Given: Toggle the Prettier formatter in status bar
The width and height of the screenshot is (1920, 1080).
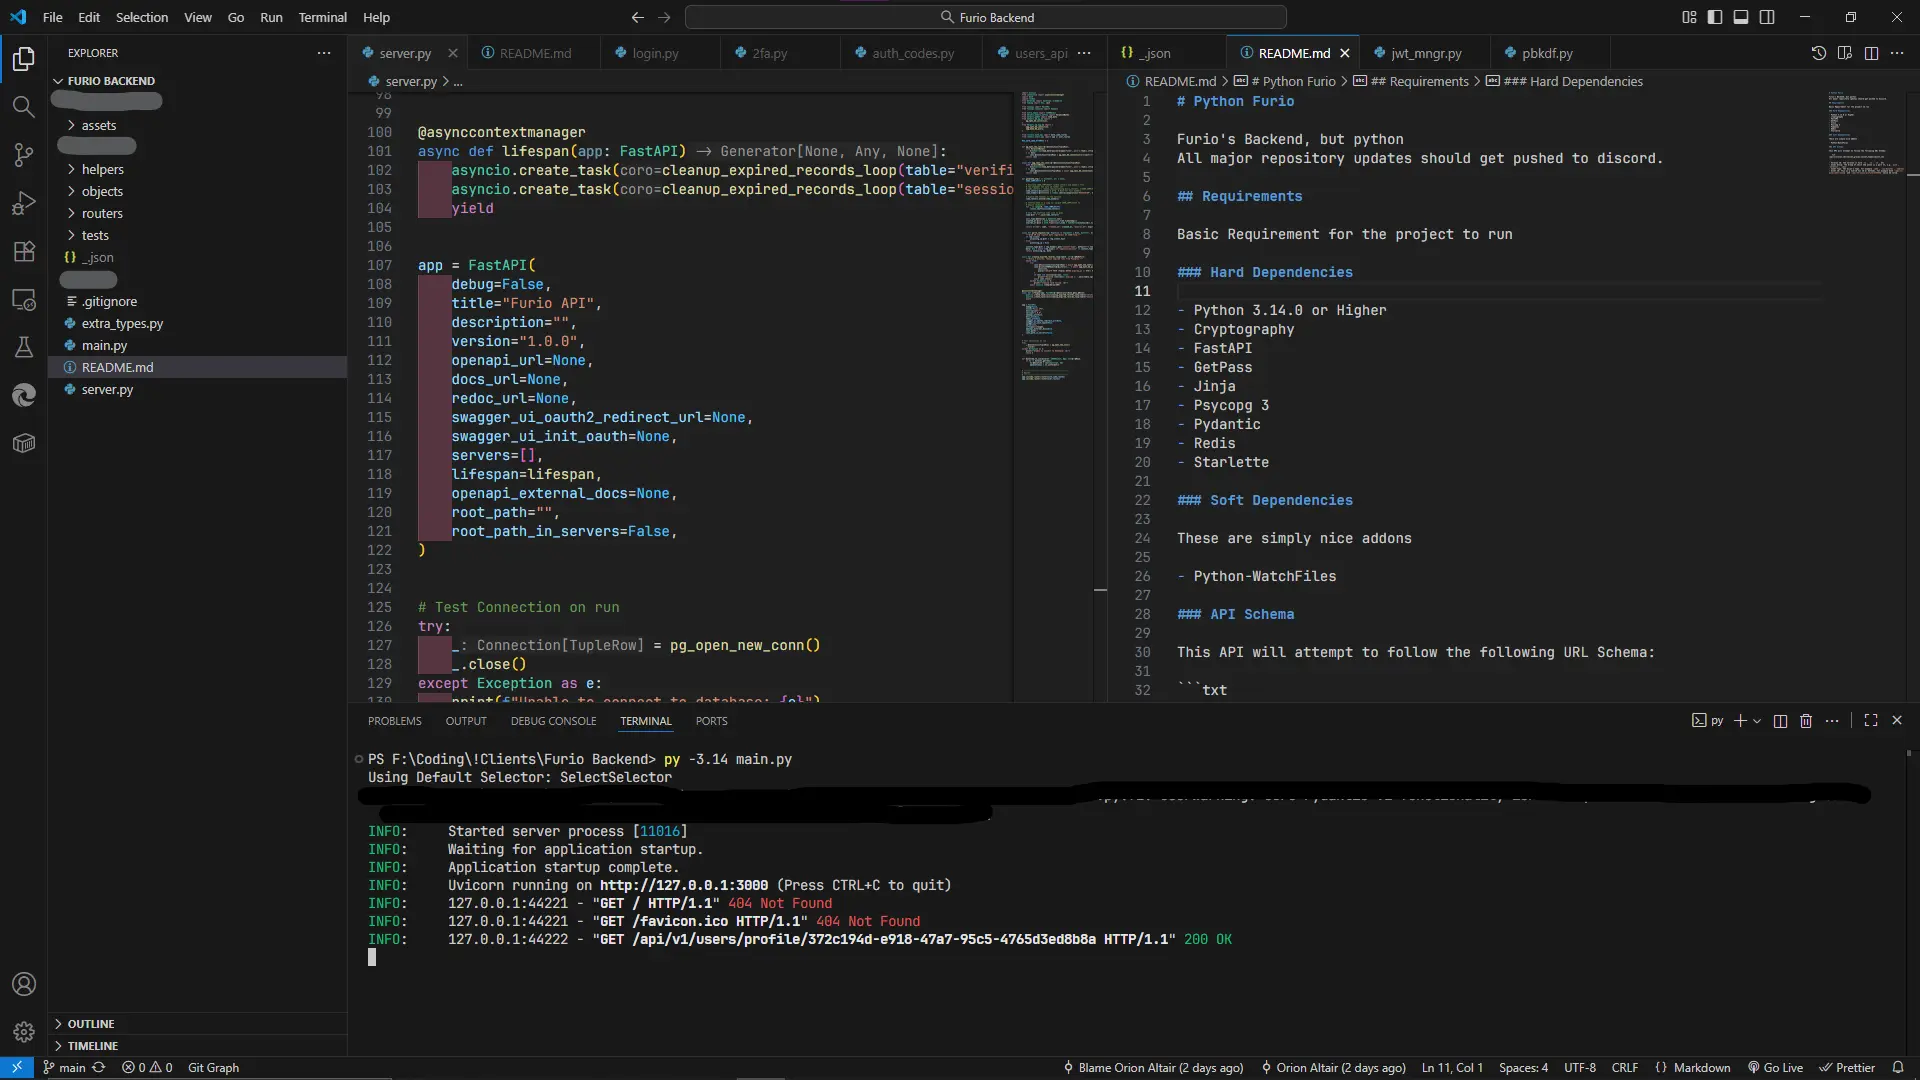Looking at the screenshot, I should coord(1849,1067).
